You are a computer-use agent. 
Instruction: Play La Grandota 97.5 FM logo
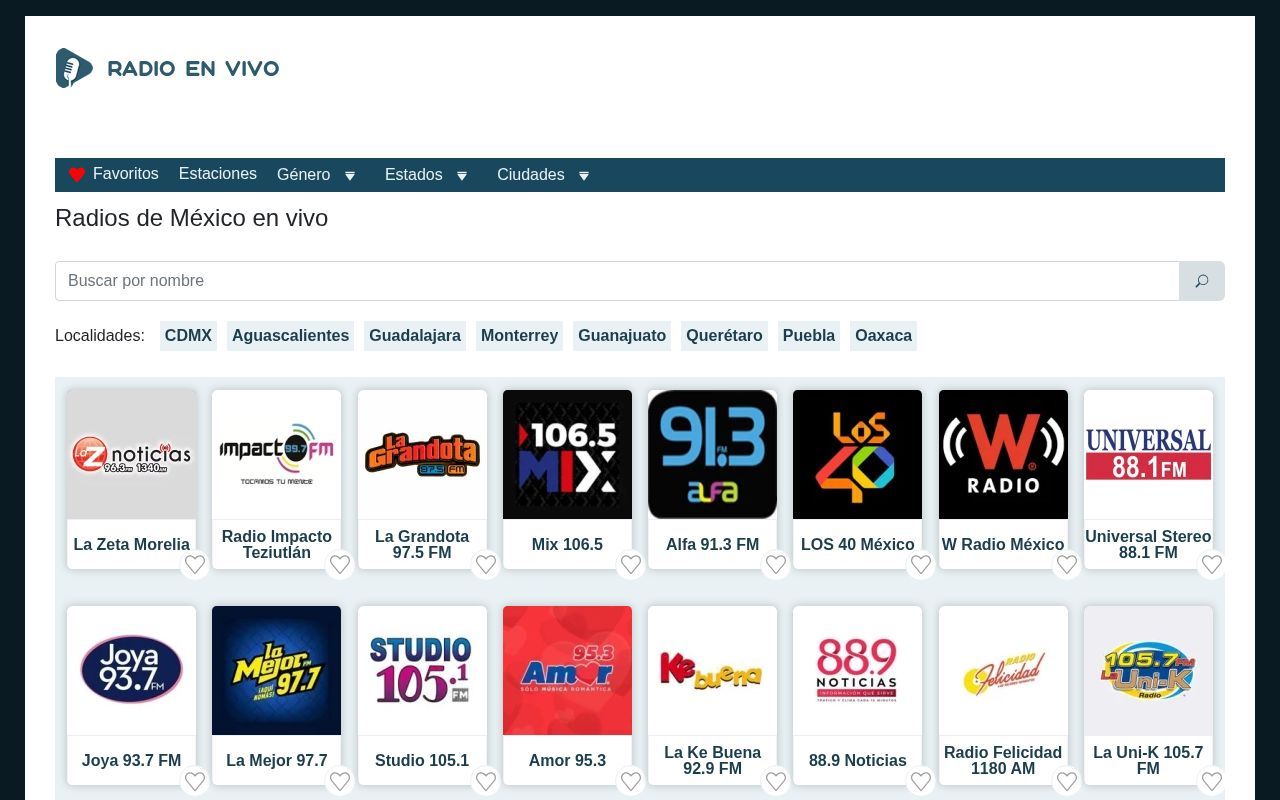click(422, 454)
